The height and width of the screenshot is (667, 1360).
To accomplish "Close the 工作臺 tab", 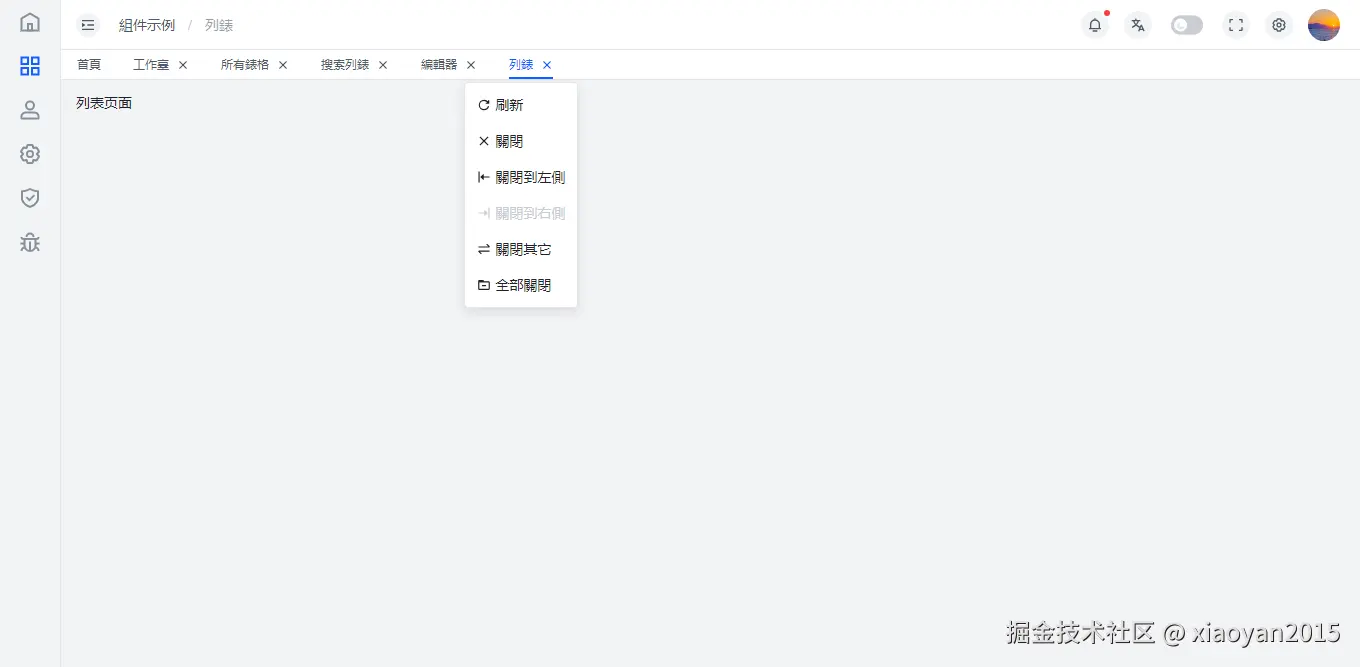I will point(183,65).
